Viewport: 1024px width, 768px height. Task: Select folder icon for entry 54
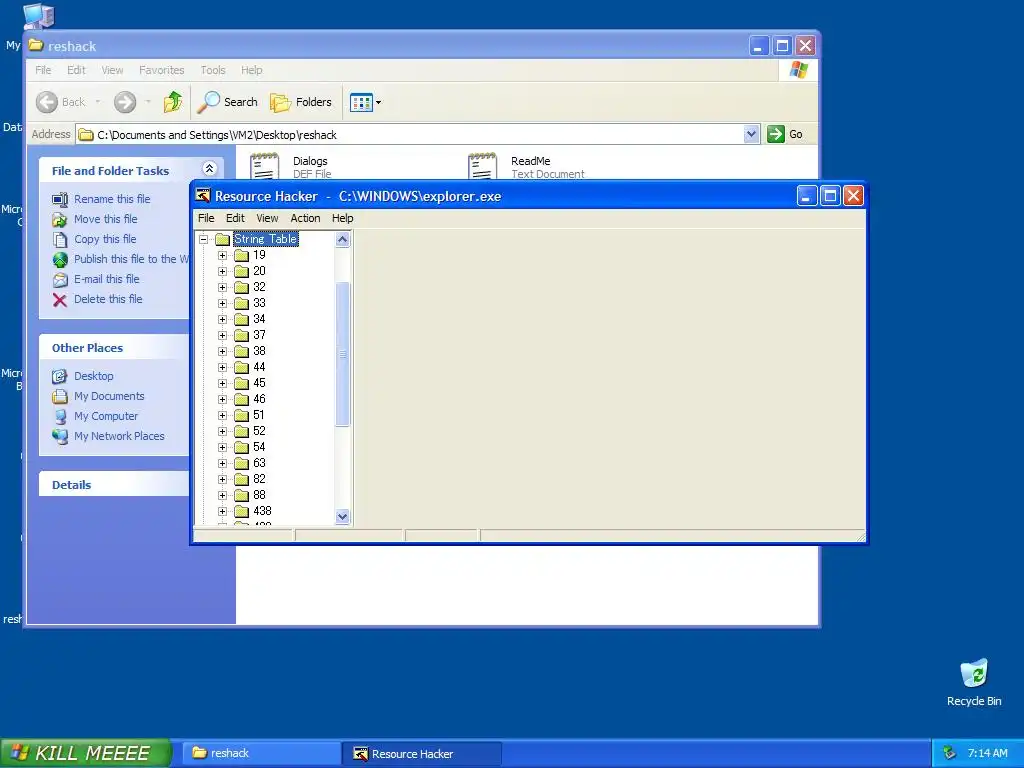pos(242,447)
